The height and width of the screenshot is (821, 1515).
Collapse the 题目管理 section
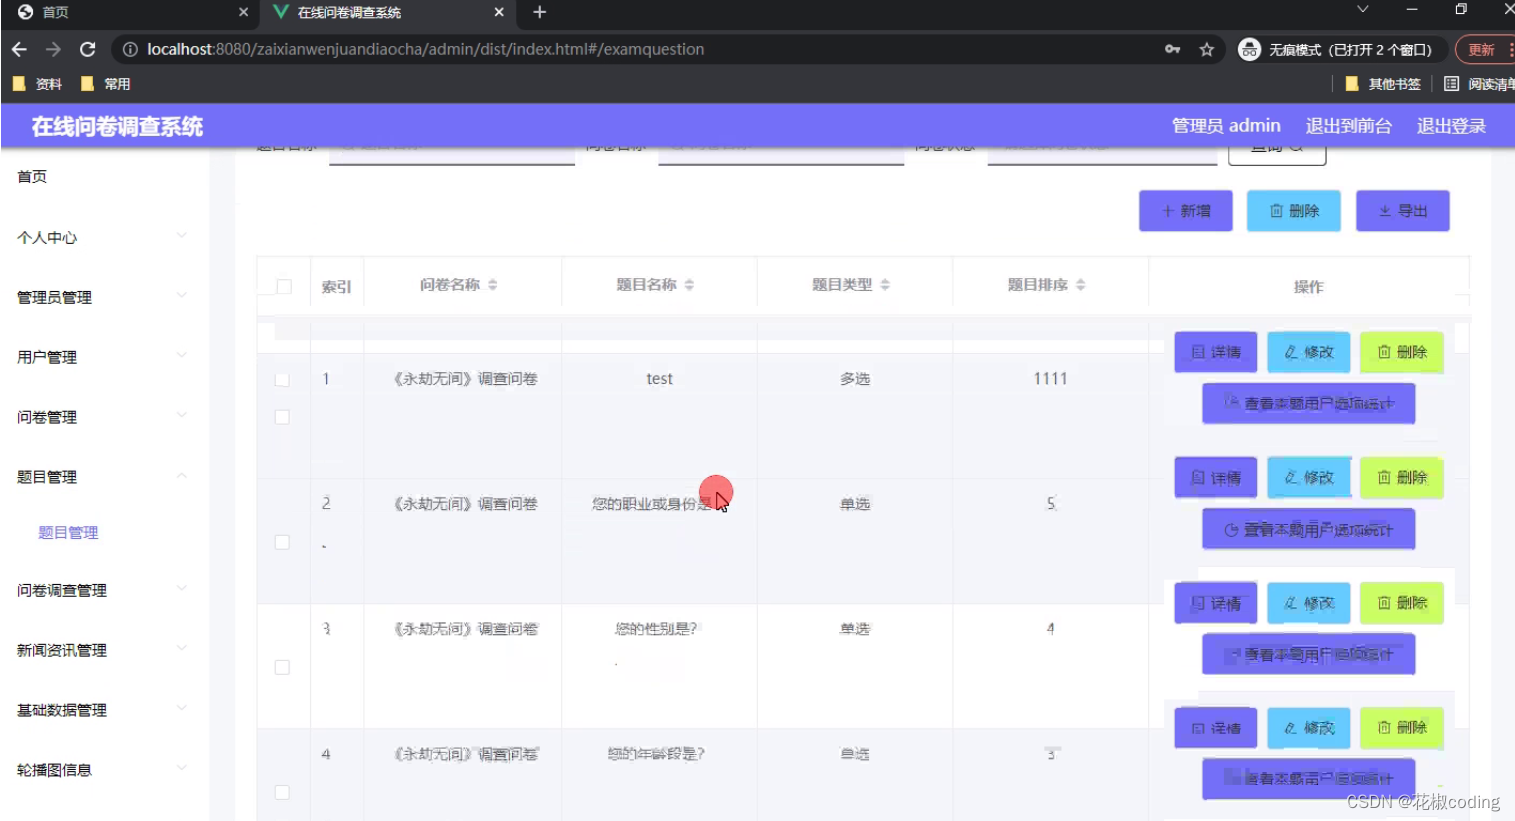45,477
